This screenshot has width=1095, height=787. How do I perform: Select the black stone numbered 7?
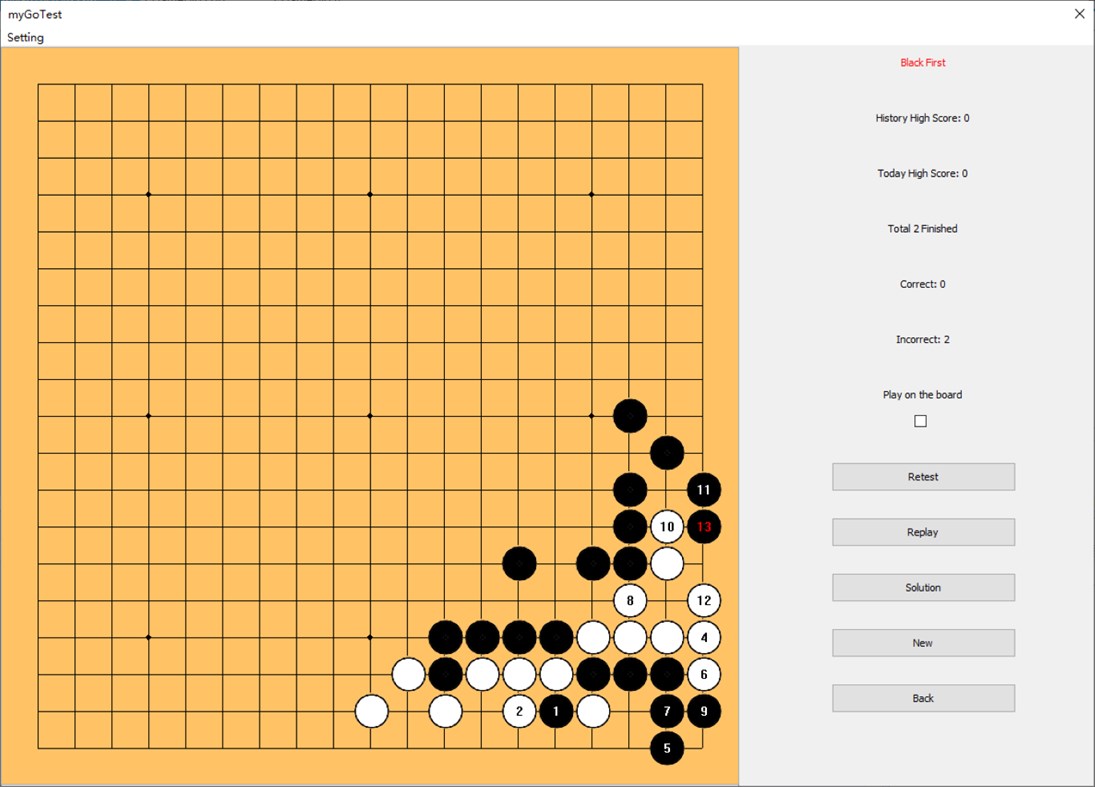(x=666, y=711)
